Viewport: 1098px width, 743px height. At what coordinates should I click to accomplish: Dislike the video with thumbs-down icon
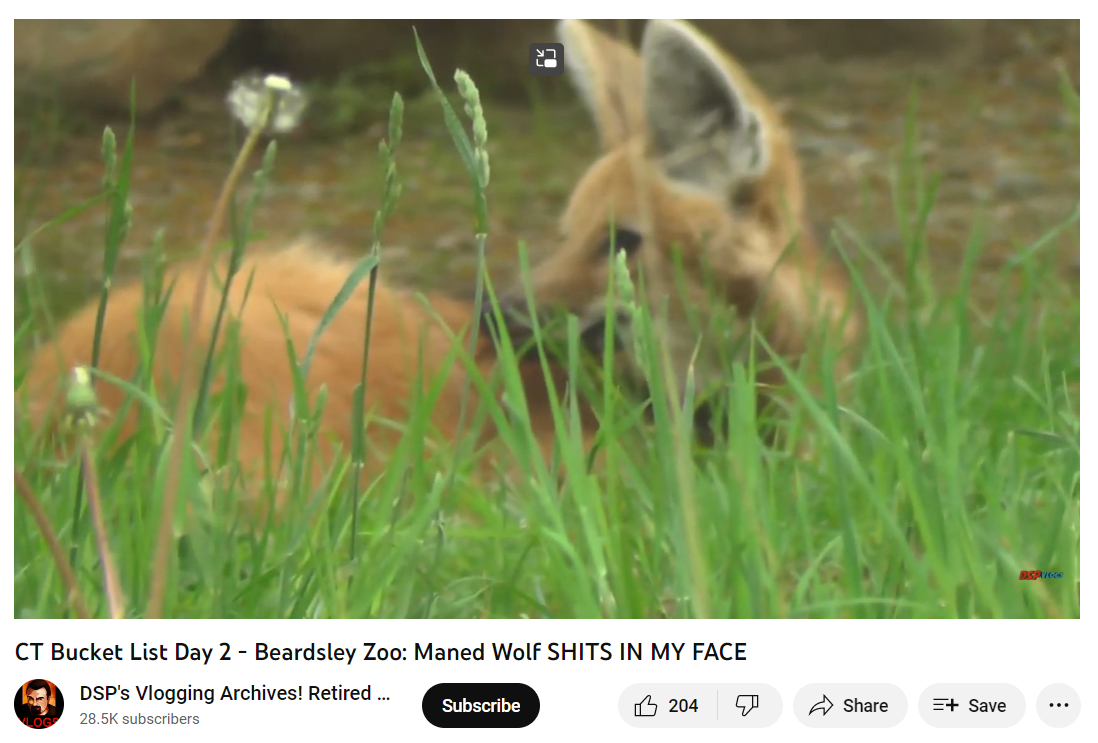747,705
